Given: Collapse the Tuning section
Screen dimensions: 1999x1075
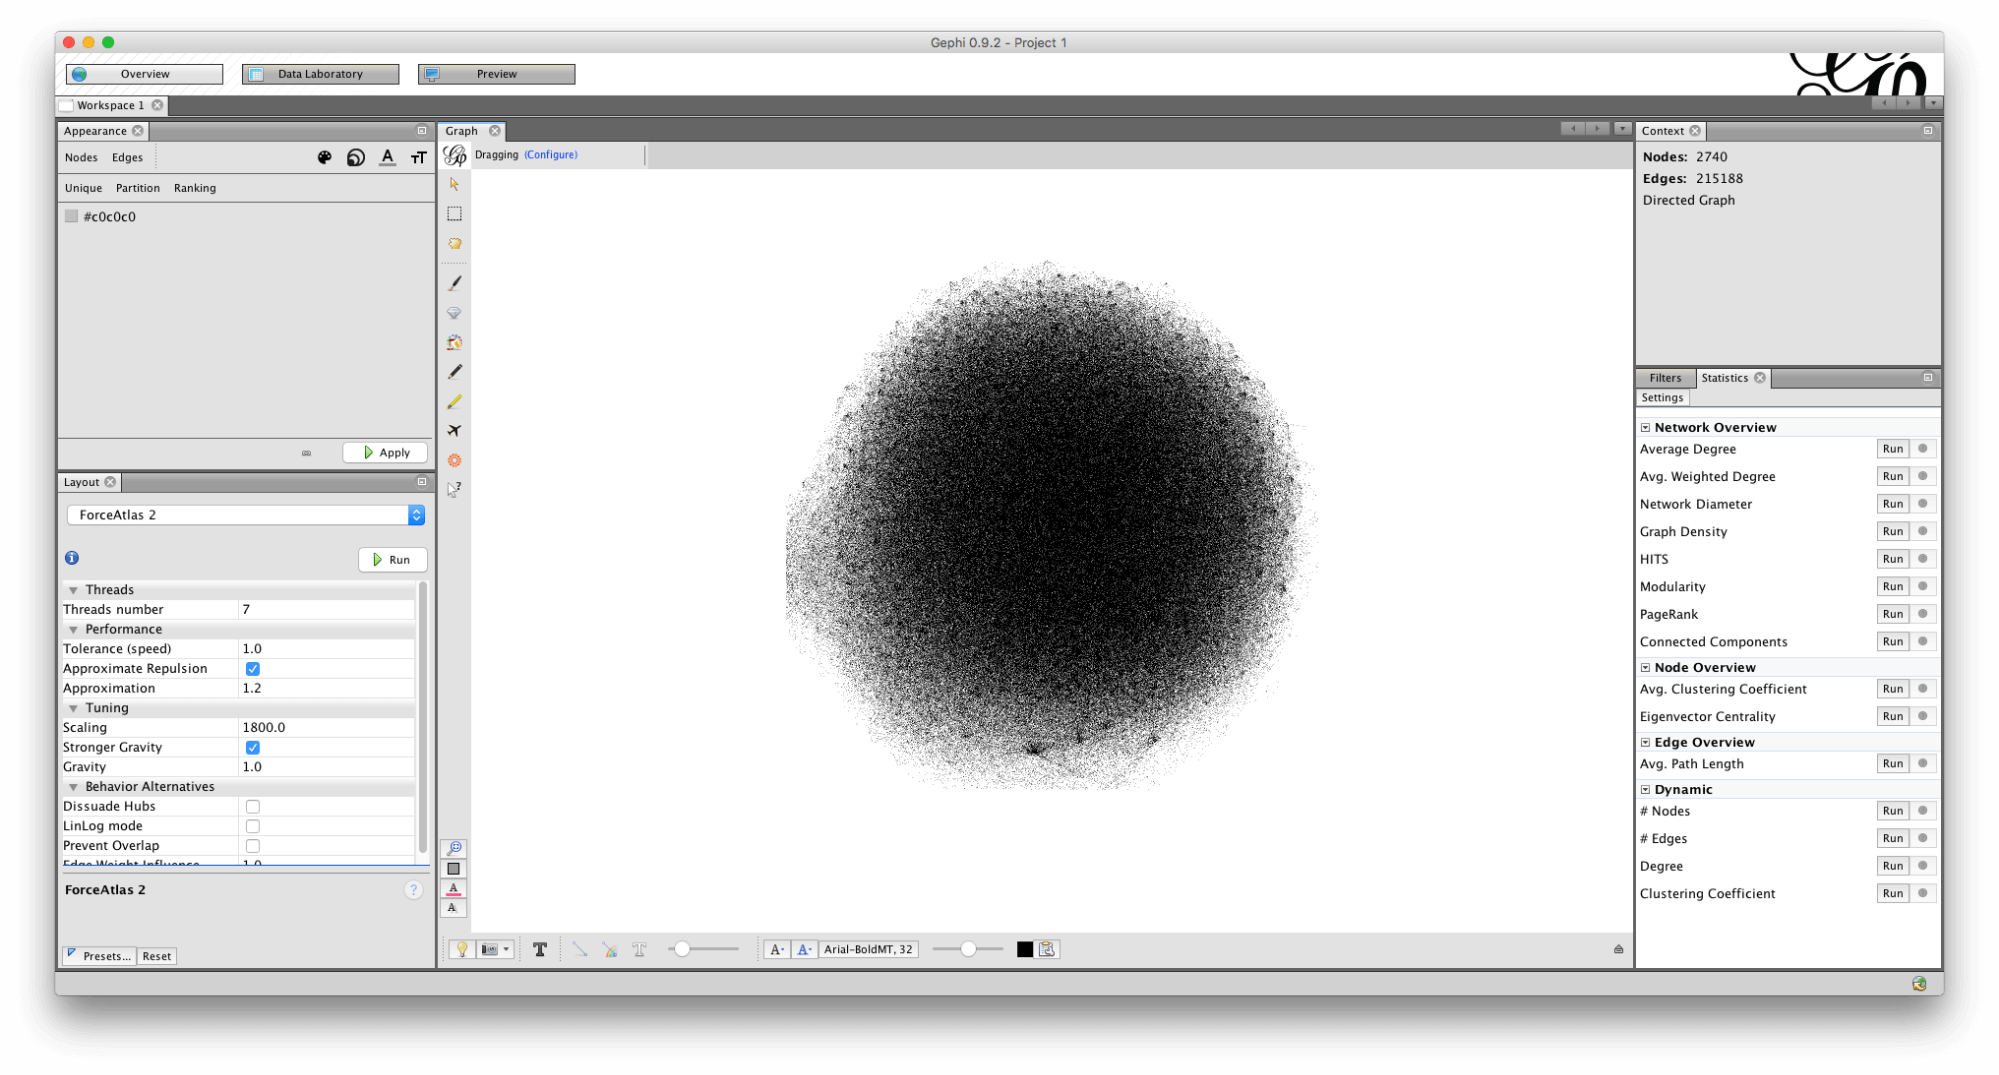Looking at the screenshot, I should [73, 708].
